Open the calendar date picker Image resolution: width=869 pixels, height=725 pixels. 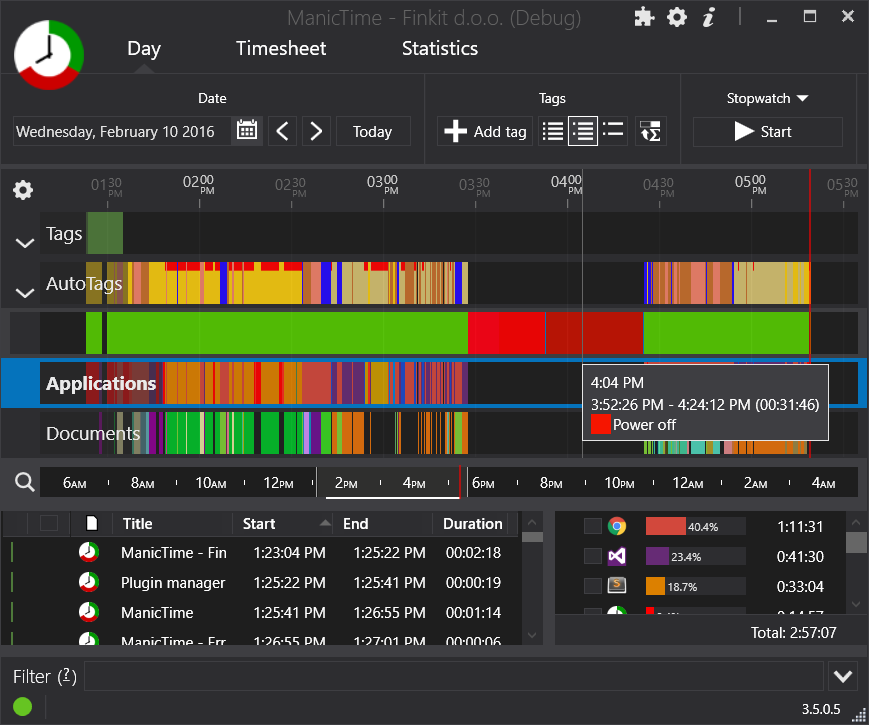(247, 131)
